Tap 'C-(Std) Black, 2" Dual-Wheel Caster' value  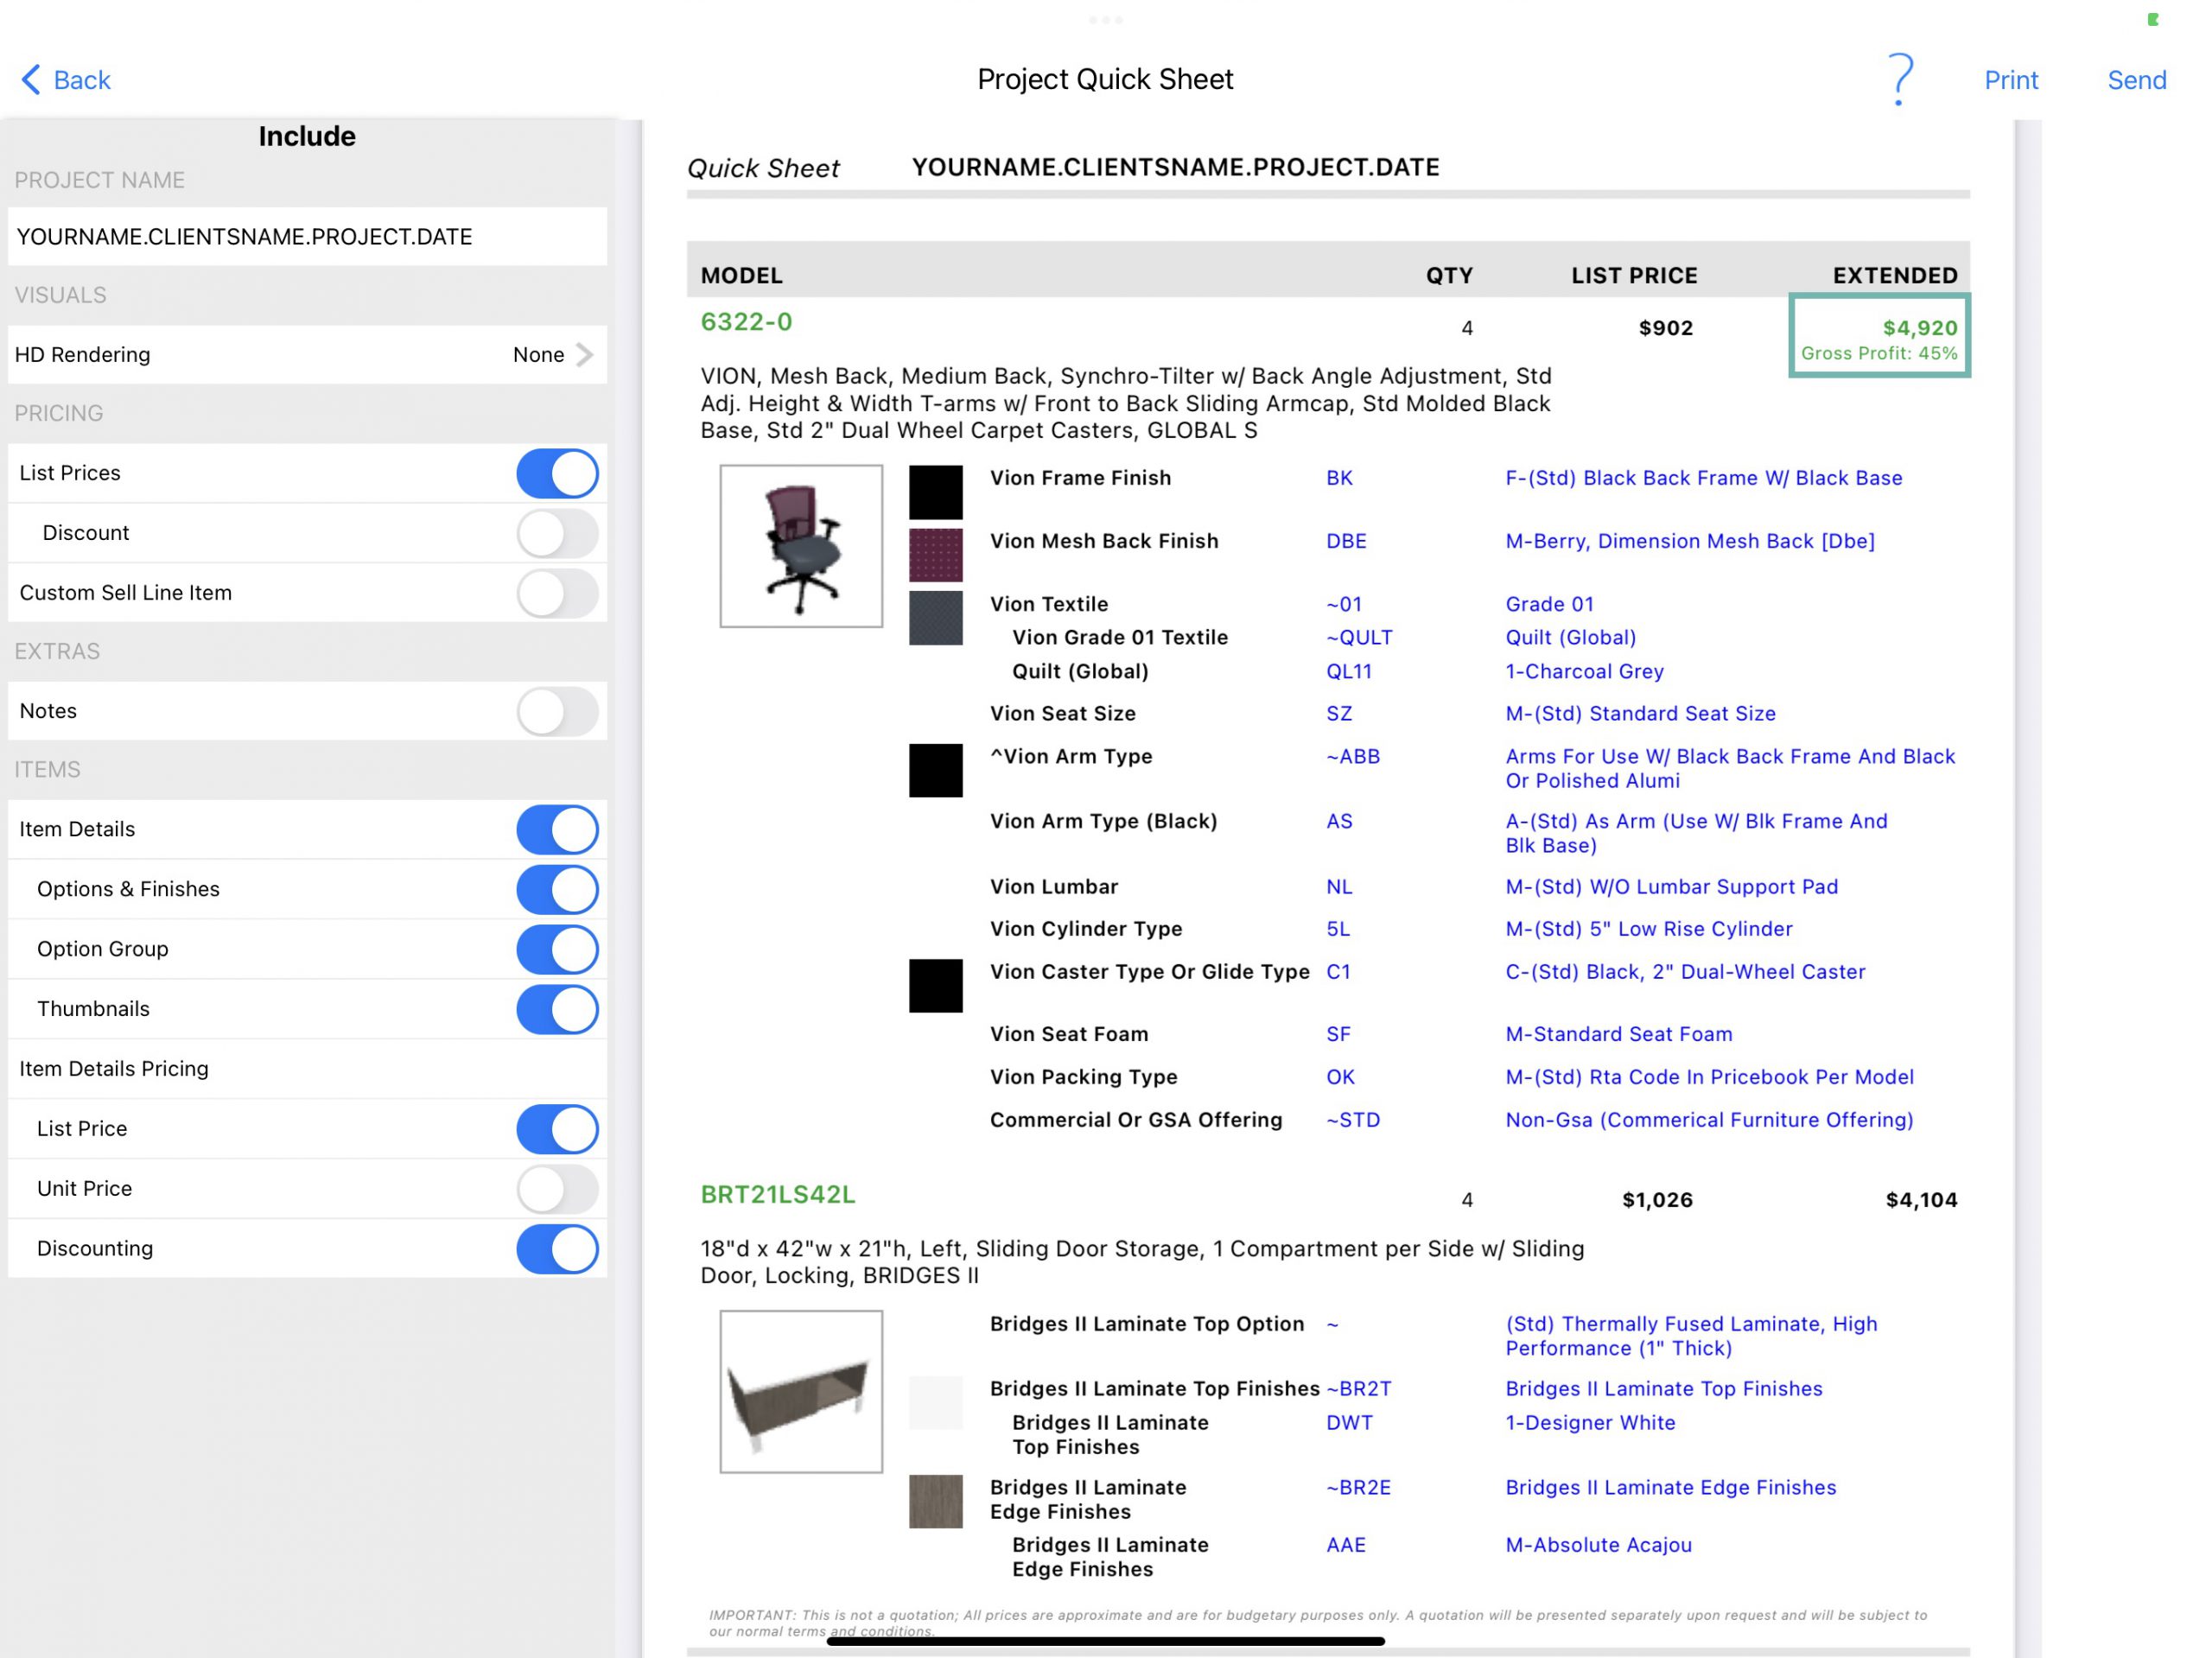pos(1685,972)
